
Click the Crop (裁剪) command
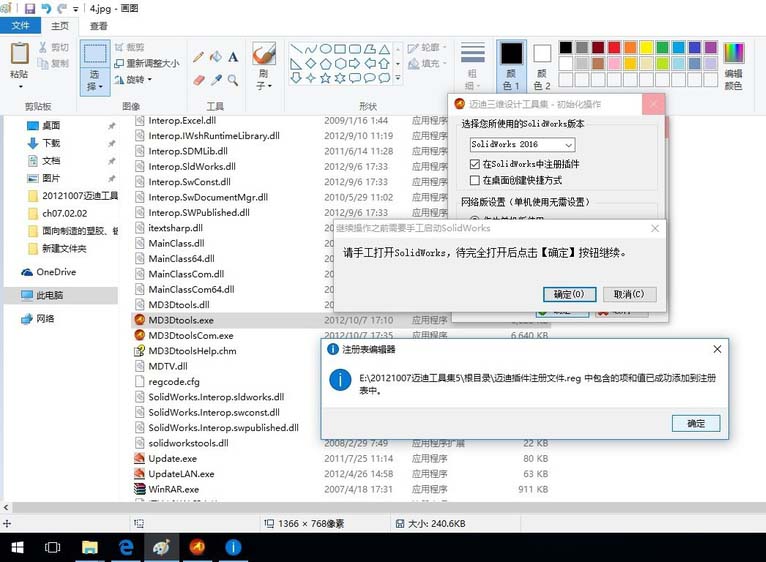(129, 47)
